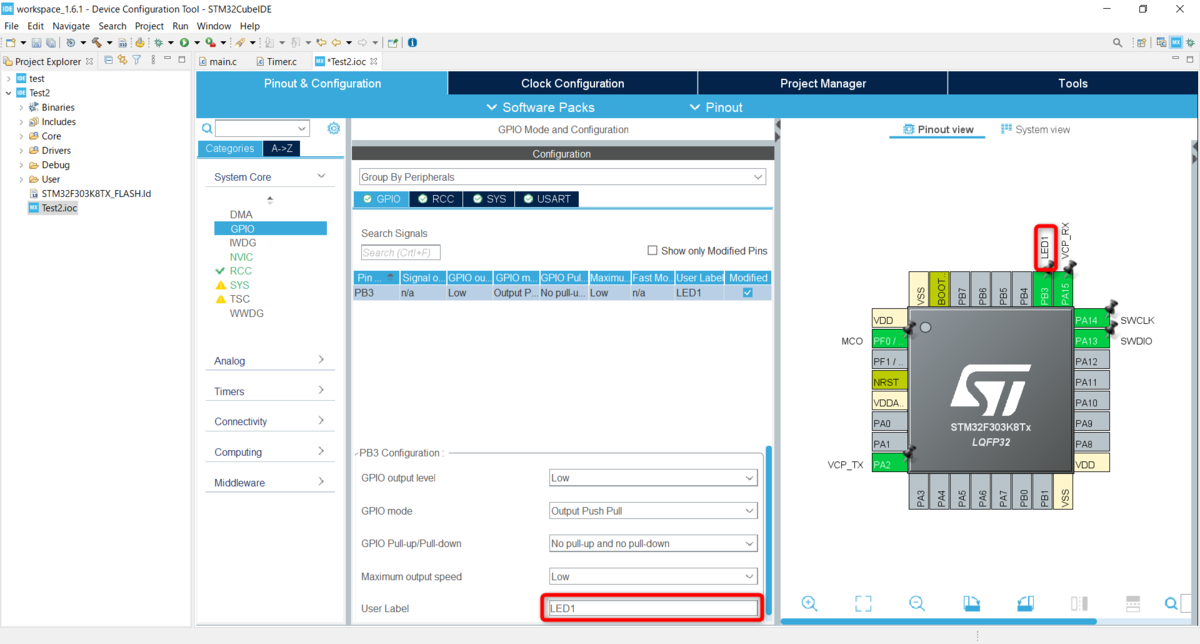Collapse all in Project Explorer

coord(108,61)
